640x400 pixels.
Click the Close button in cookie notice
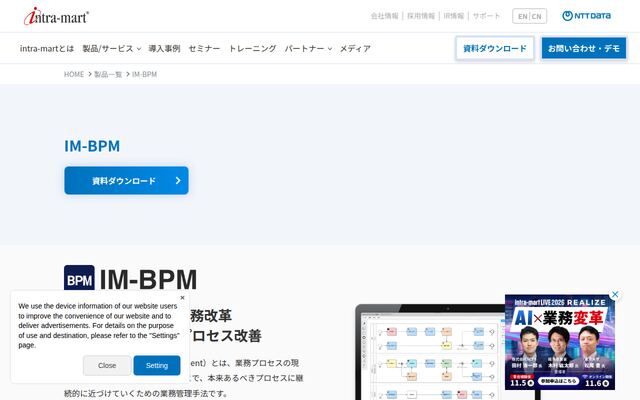coord(107,365)
